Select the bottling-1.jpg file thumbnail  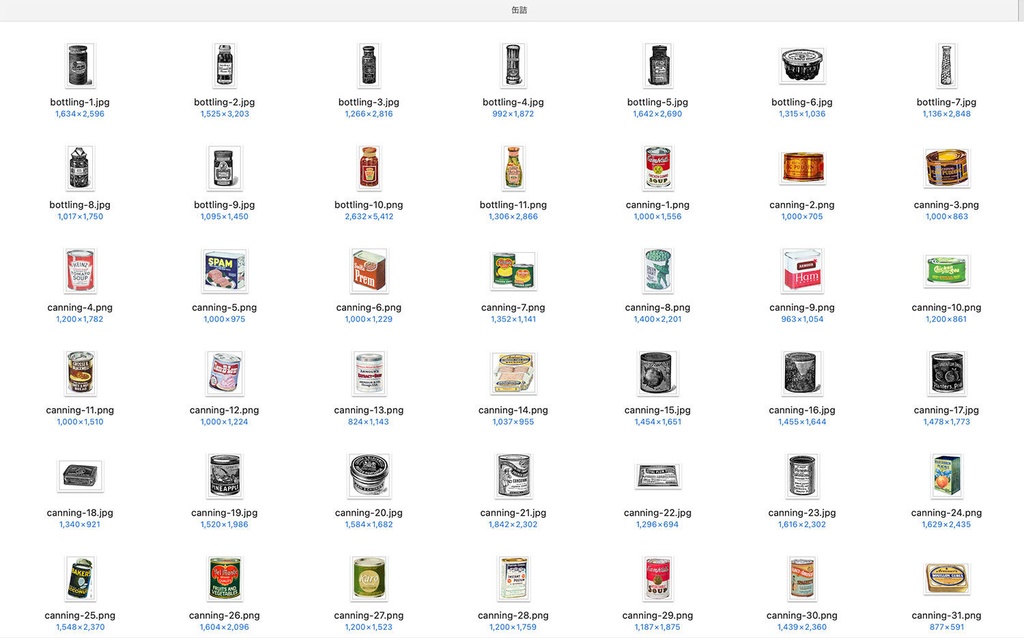(x=80, y=65)
